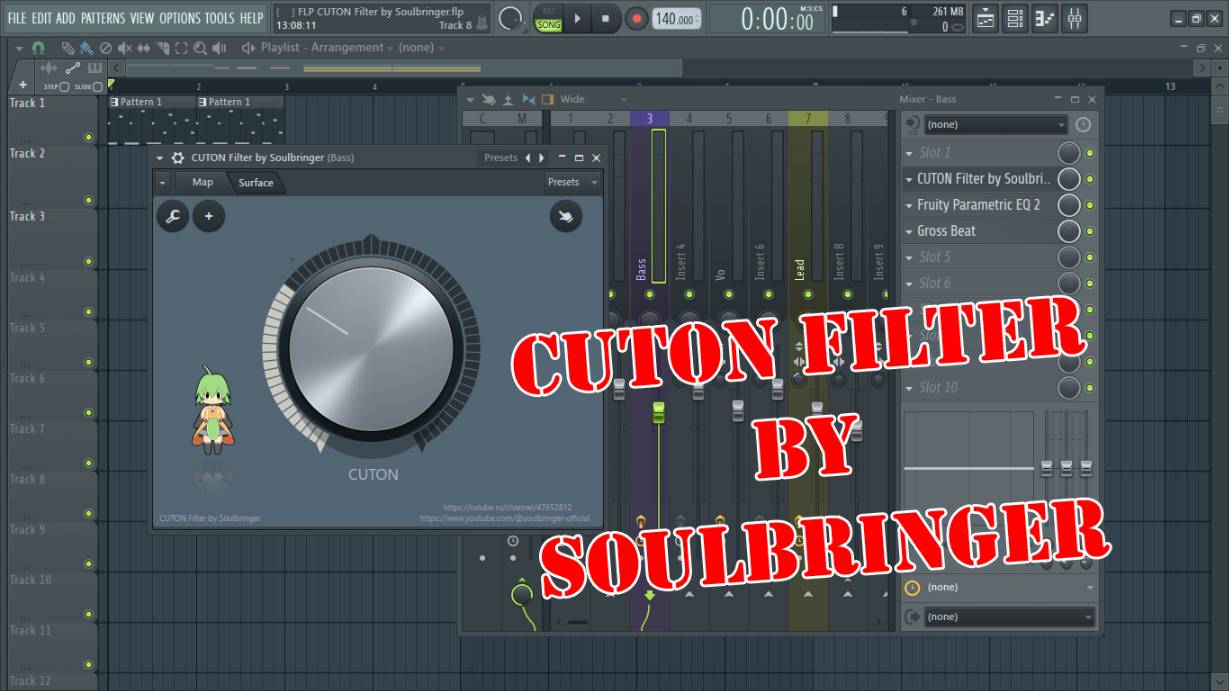1229x691 pixels.
Task: Go to previous preset arrow in CUTON
Action: pyautogui.click(x=528, y=158)
